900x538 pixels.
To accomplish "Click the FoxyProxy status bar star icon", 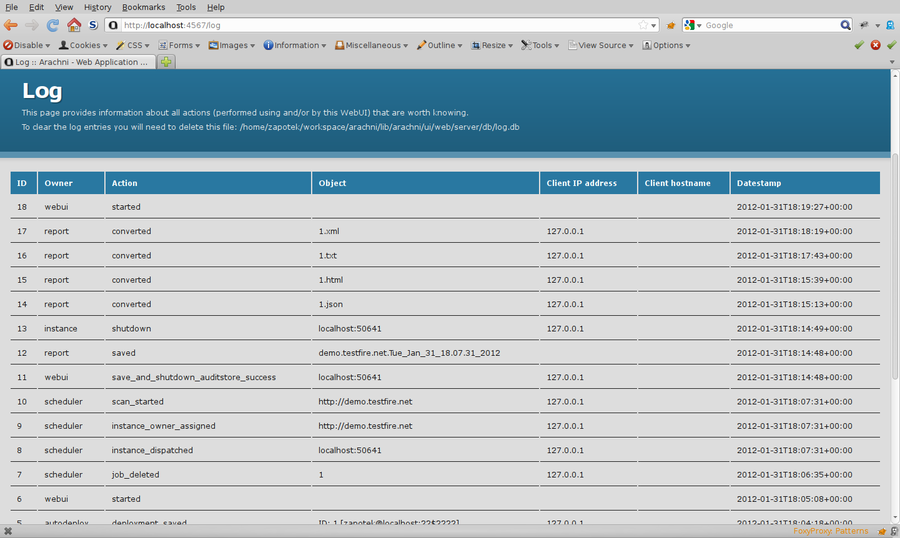I will (882, 532).
